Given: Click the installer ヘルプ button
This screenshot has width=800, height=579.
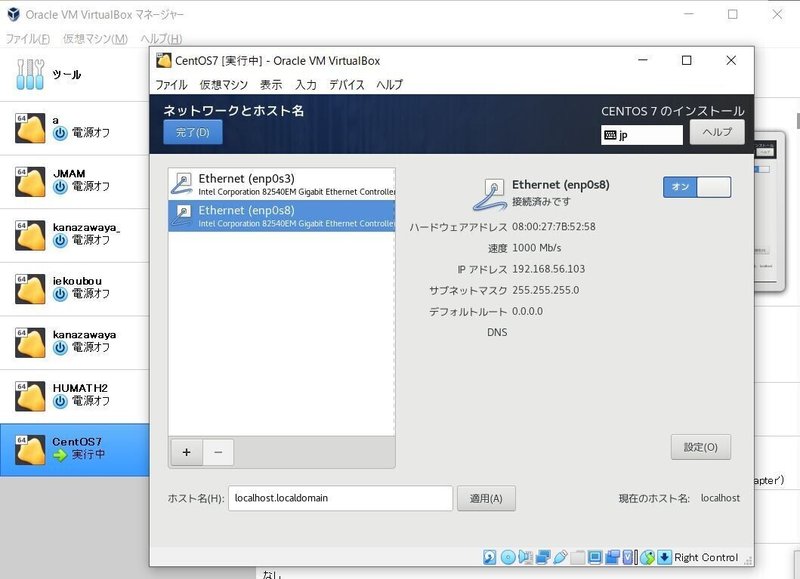Looking at the screenshot, I should click(717, 132).
